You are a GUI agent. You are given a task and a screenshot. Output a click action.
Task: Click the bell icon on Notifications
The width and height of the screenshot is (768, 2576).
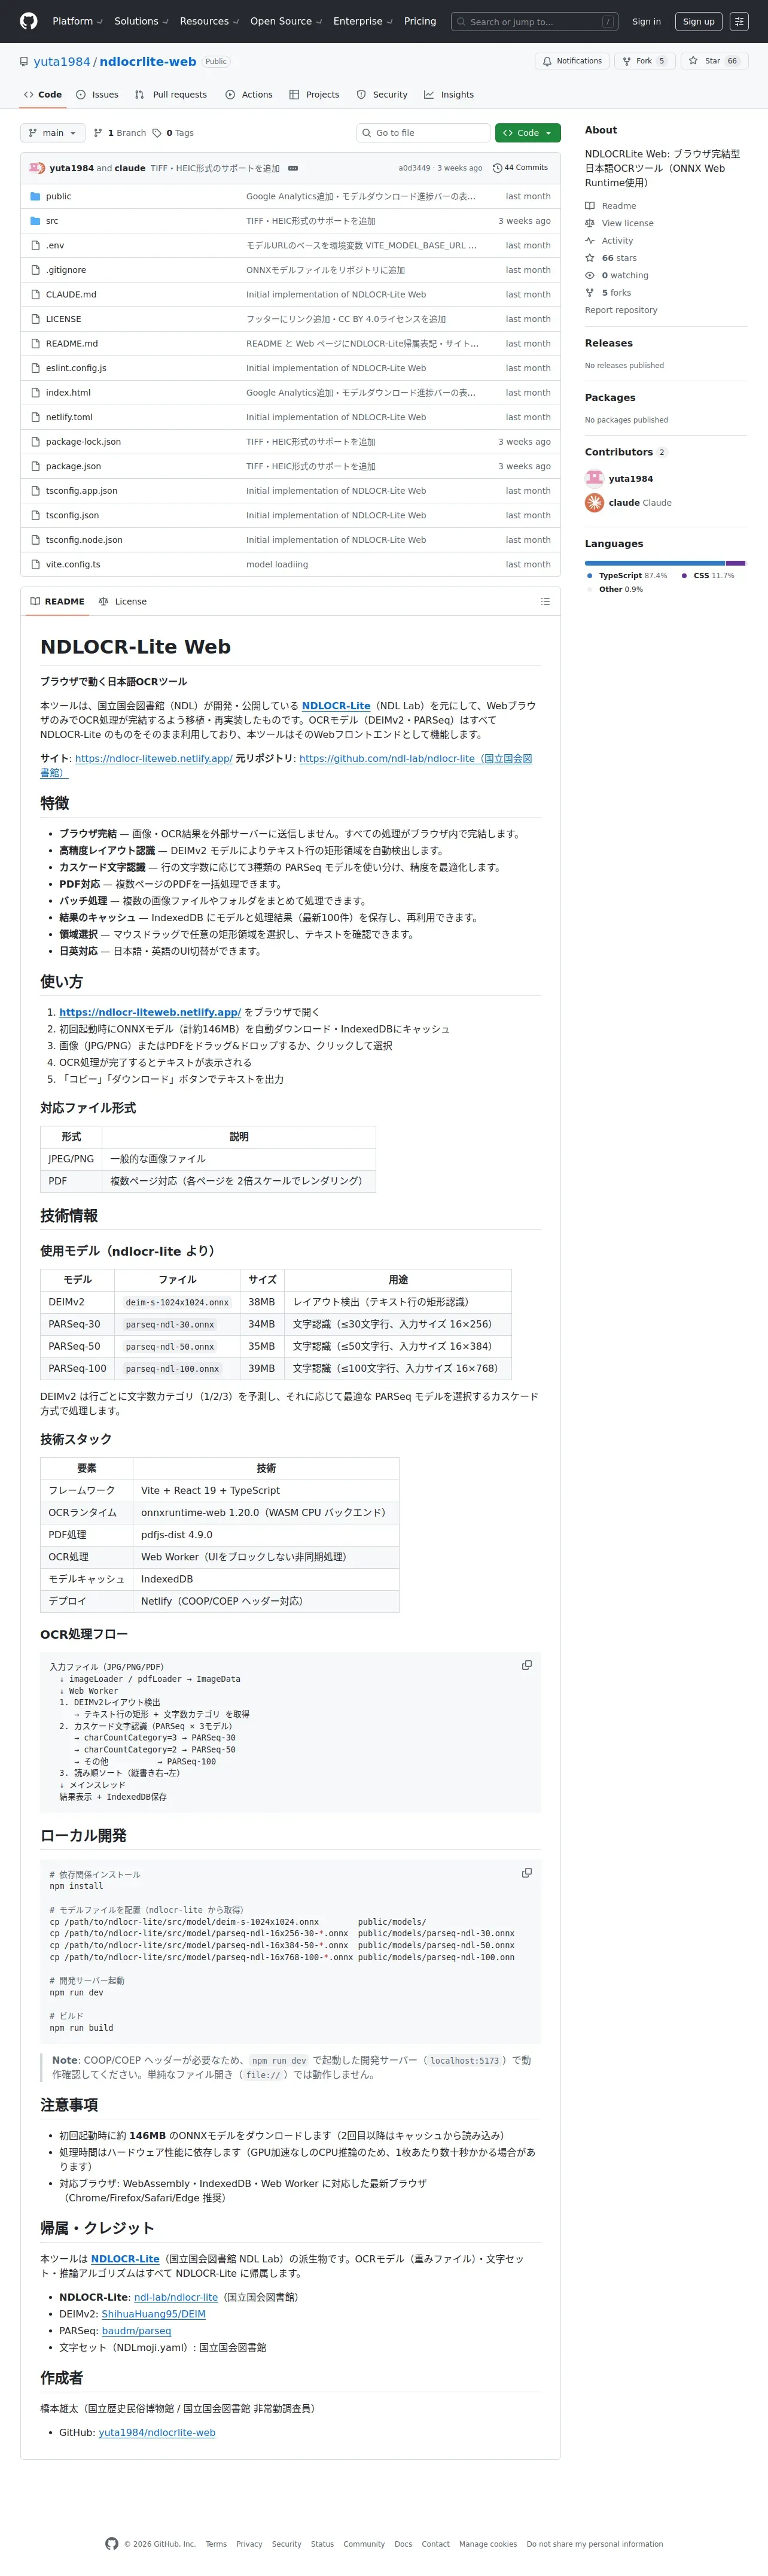click(547, 61)
